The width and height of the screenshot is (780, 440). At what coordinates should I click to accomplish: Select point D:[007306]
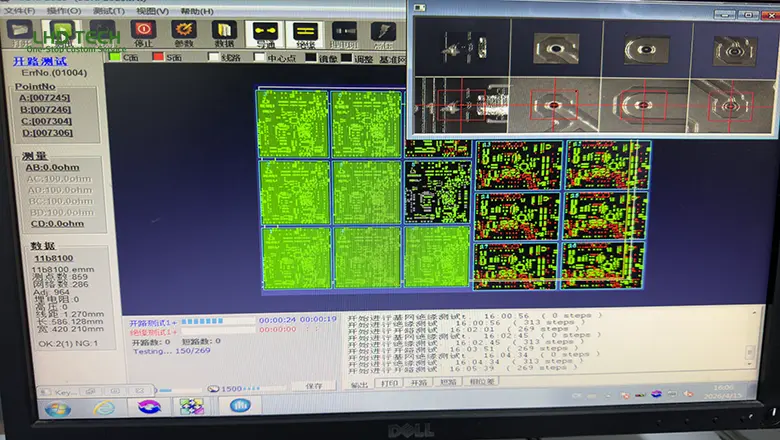[47, 133]
